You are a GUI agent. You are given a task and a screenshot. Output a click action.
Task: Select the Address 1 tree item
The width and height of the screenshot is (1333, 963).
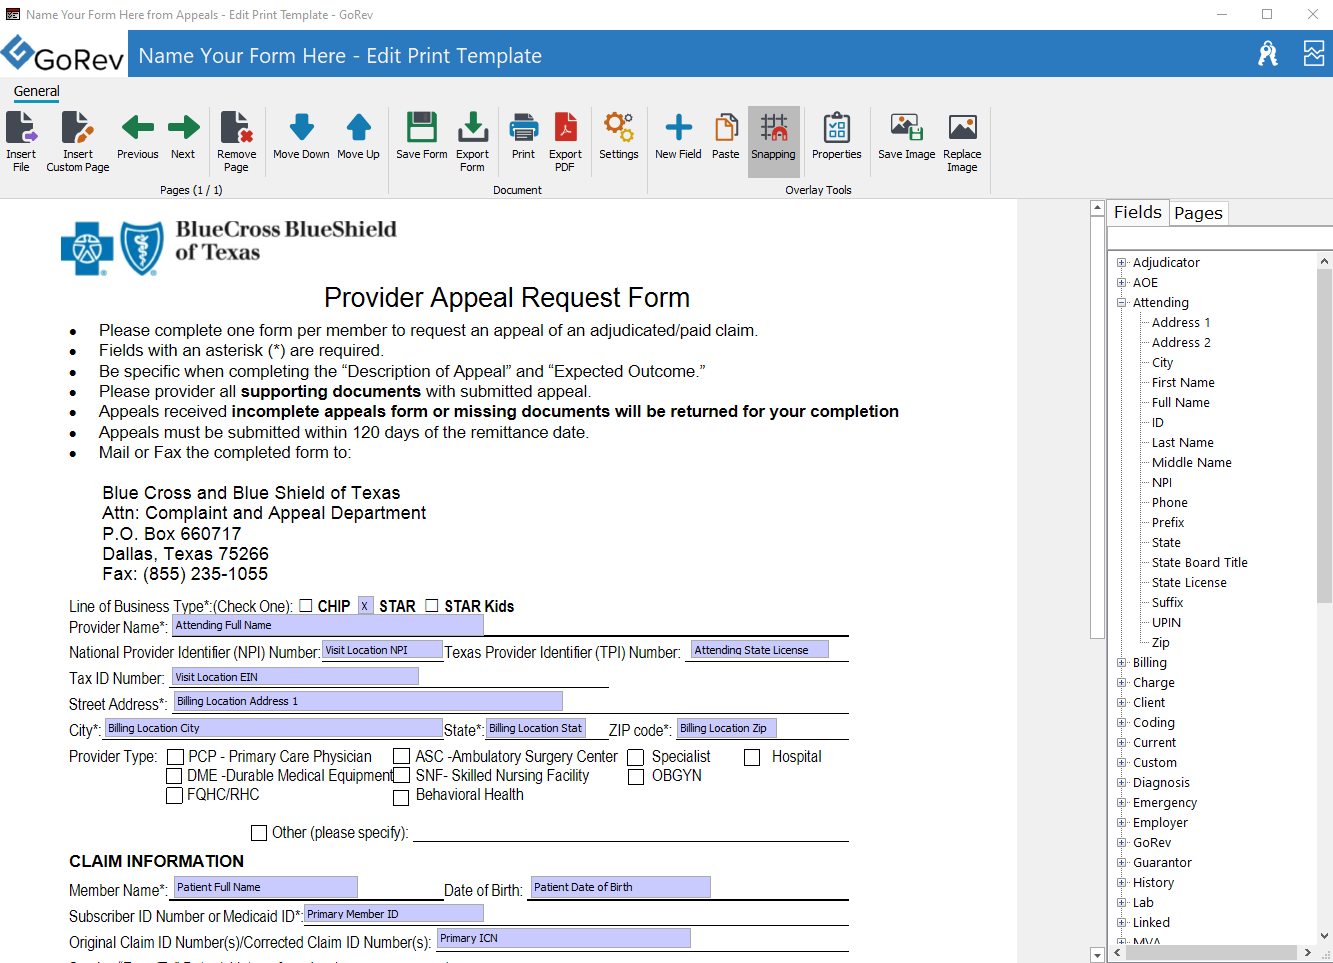pos(1180,322)
